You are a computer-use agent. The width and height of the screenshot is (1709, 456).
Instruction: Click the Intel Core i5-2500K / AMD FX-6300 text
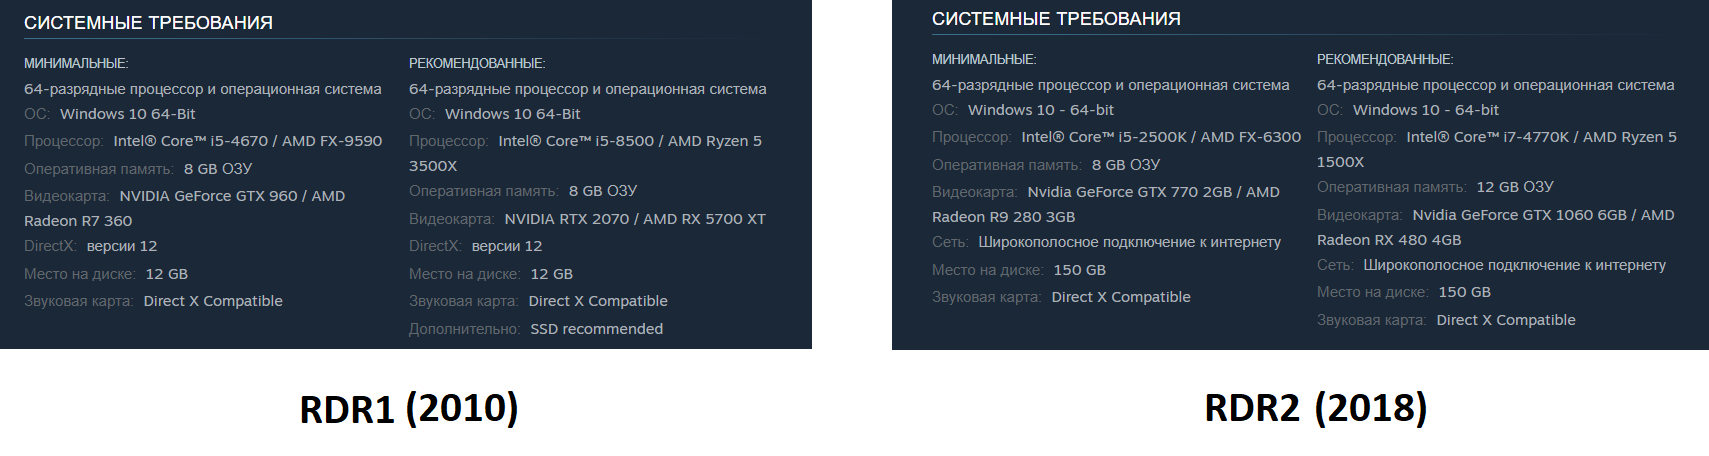tap(1160, 137)
